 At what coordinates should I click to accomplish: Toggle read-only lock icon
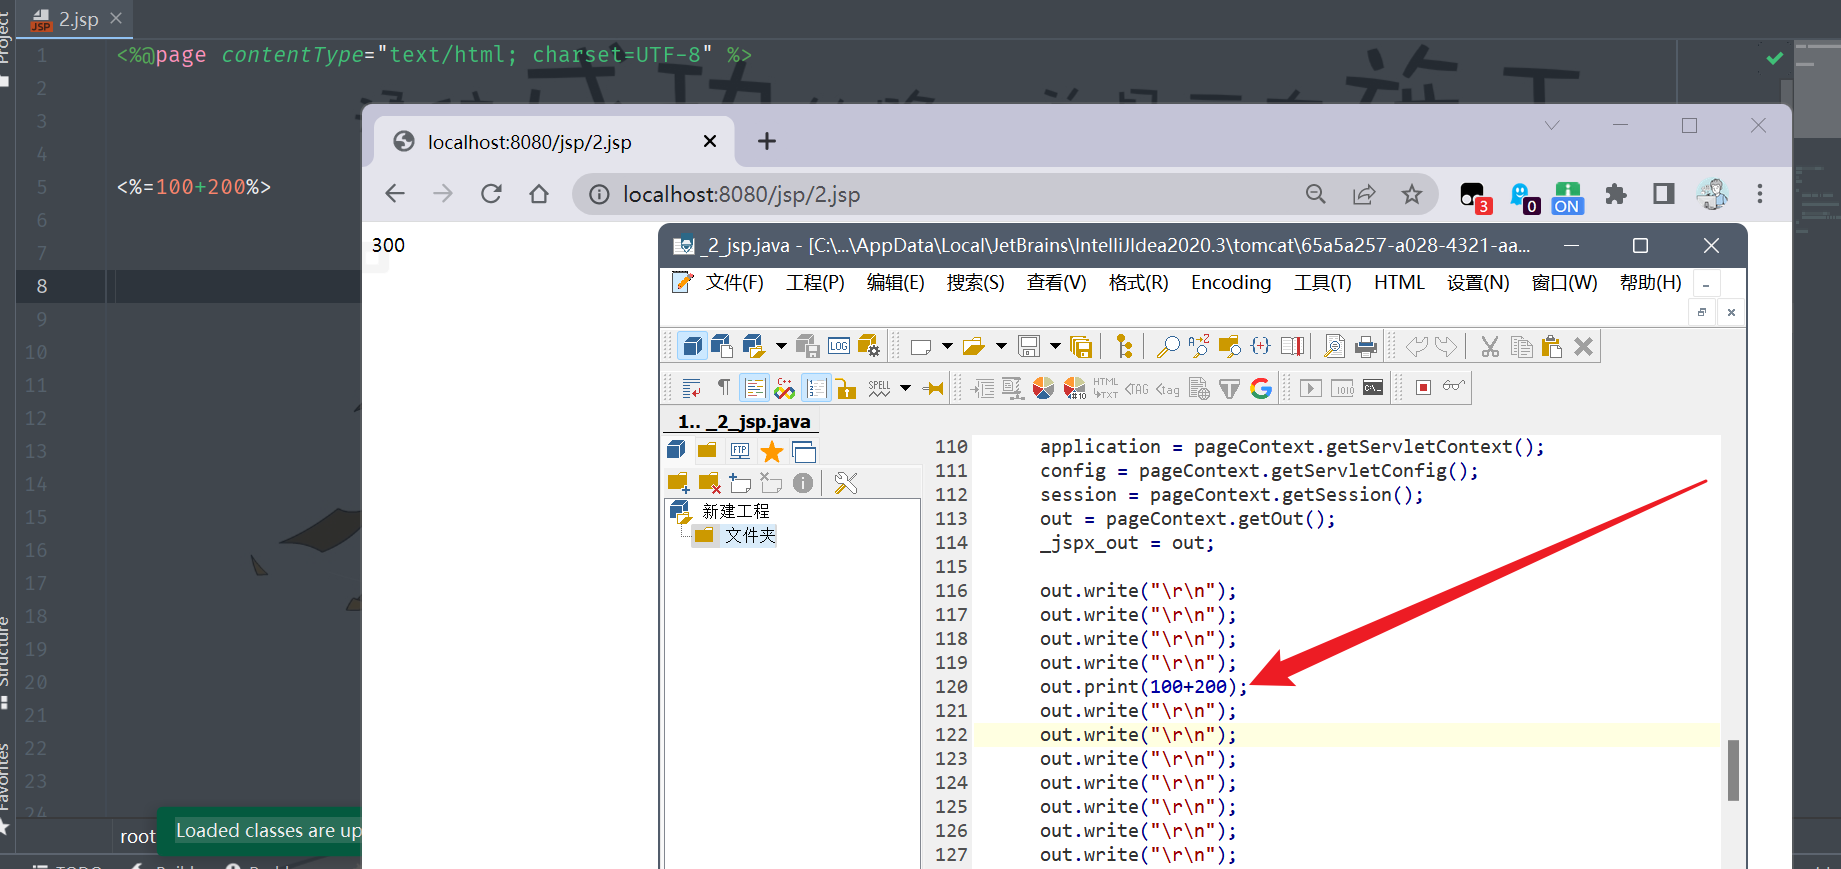tap(847, 388)
